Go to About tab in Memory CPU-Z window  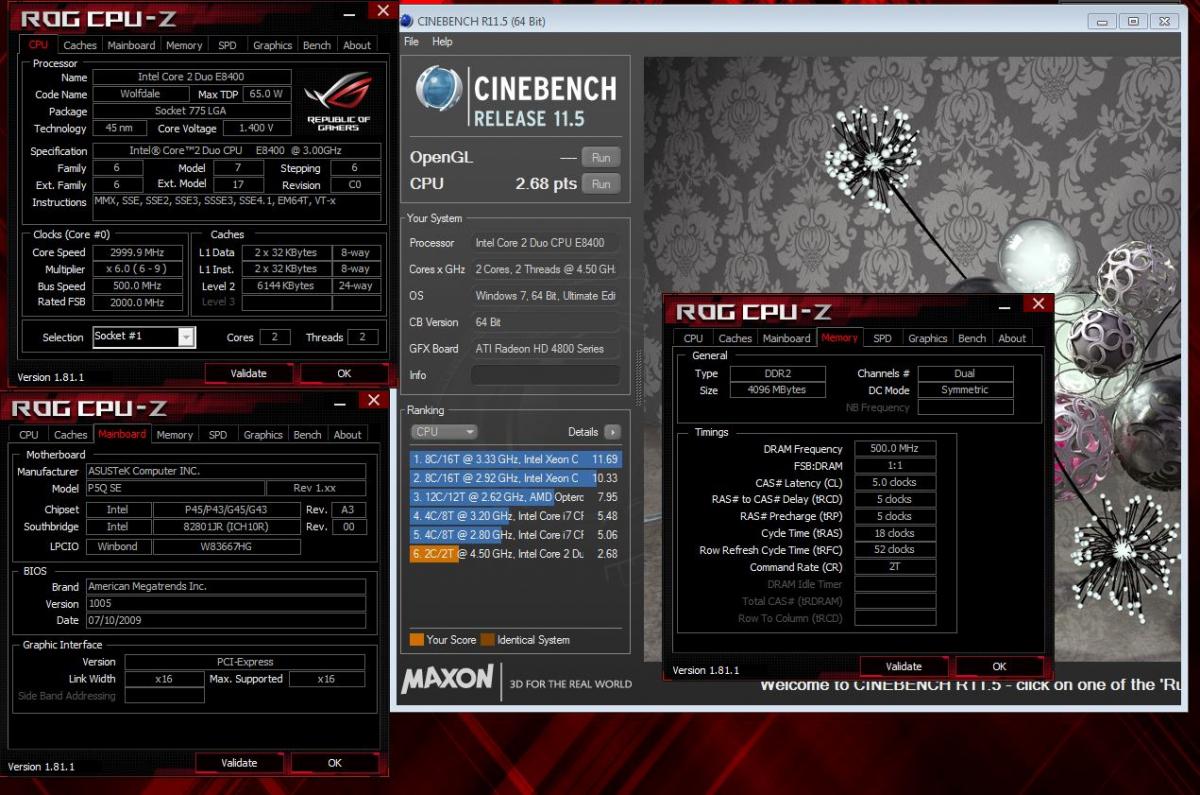point(1012,338)
